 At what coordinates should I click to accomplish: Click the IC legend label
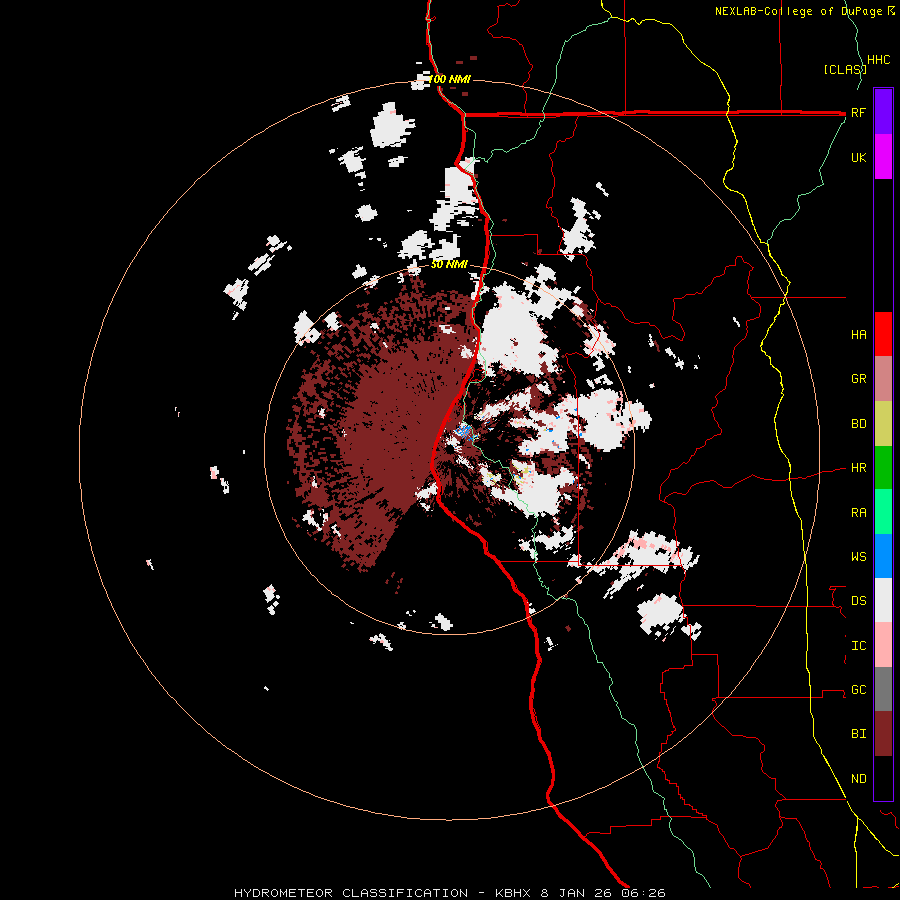(858, 645)
